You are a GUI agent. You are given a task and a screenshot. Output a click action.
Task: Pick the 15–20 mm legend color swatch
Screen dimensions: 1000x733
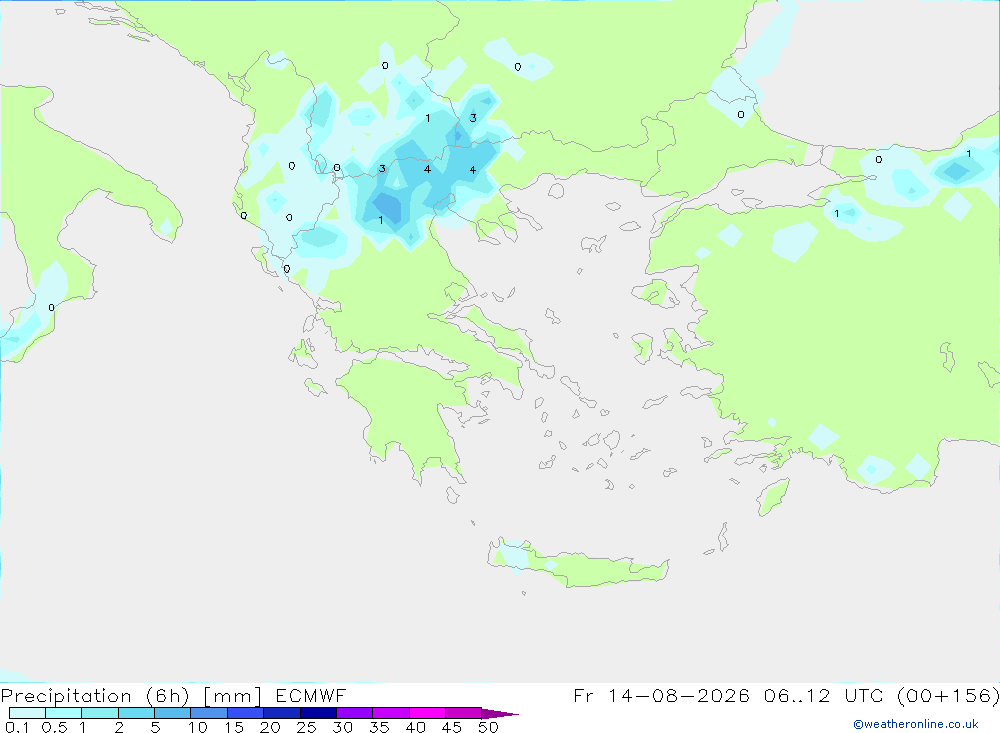click(x=245, y=713)
